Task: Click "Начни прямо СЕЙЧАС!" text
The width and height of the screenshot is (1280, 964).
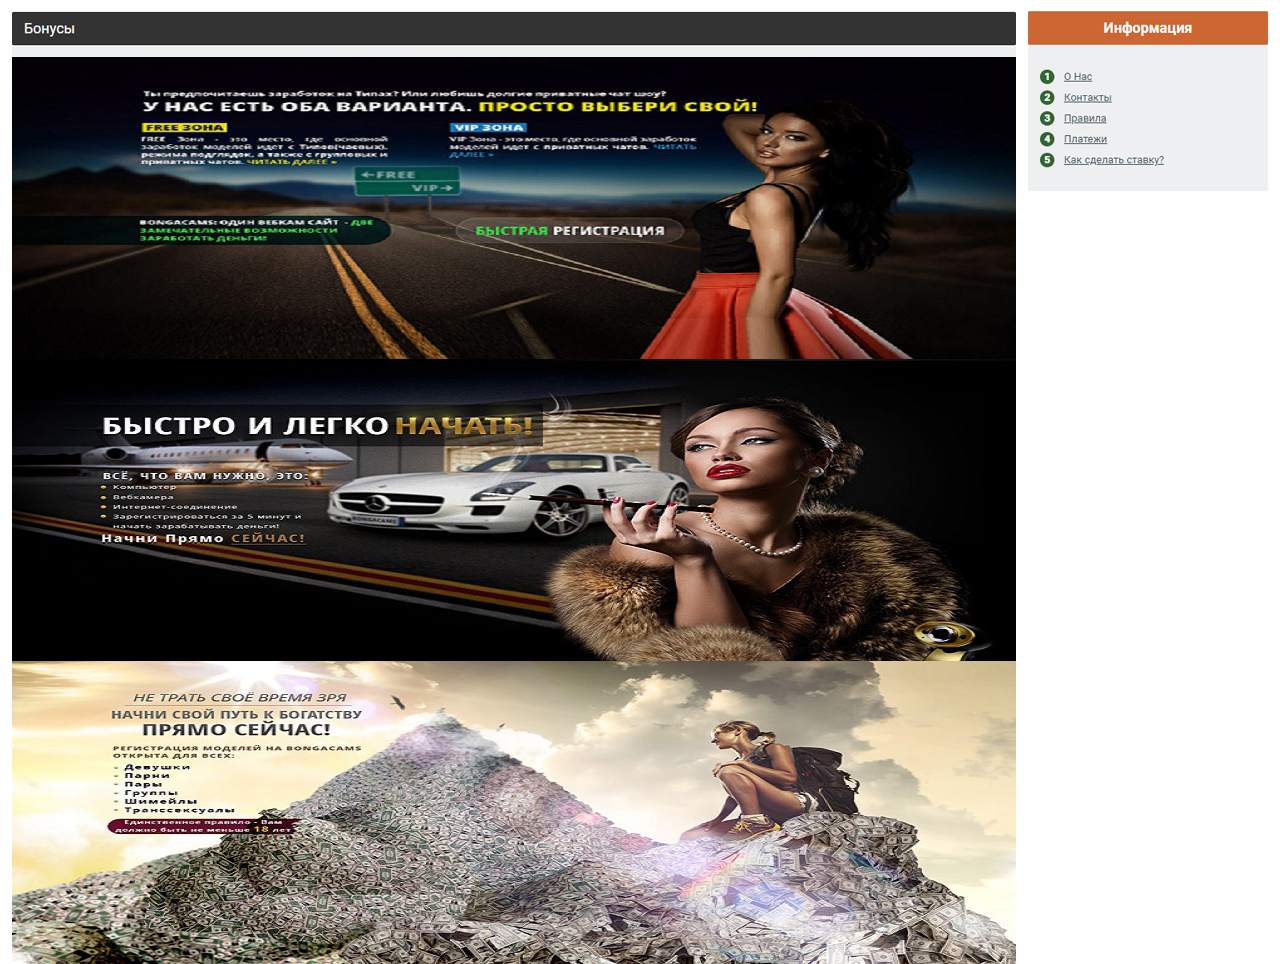Action: coord(203,538)
